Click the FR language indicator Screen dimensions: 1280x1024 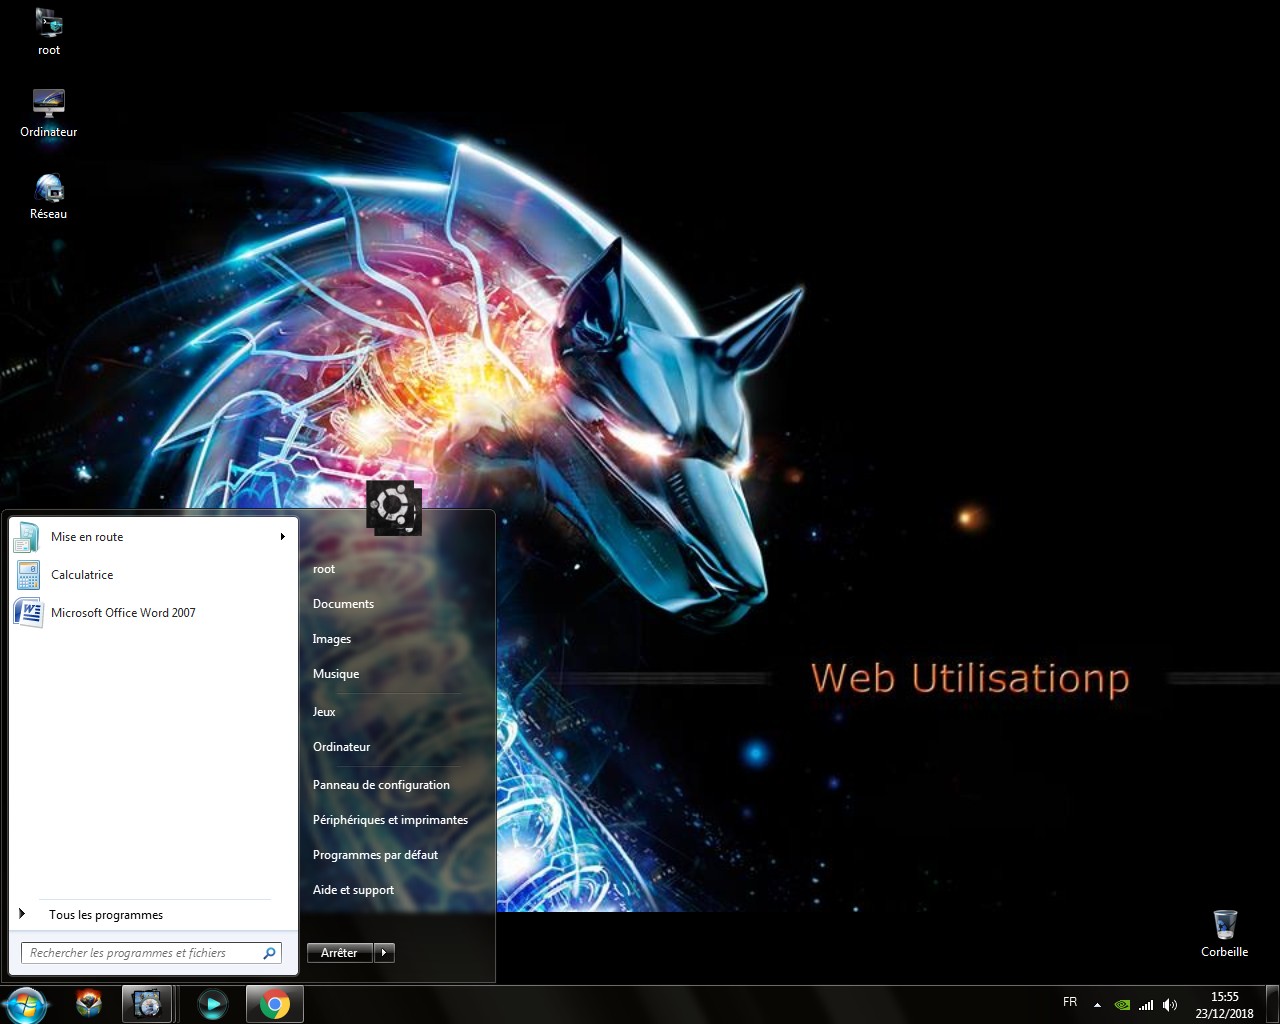[1070, 1002]
